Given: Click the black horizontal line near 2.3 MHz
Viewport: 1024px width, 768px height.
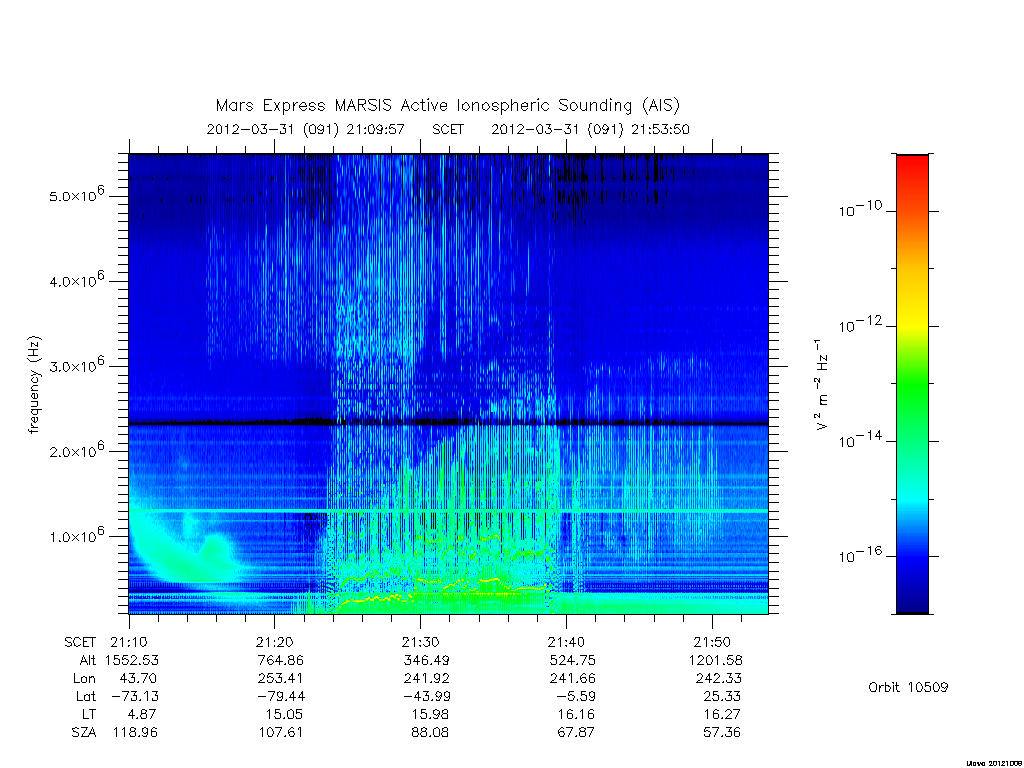Looking at the screenshot, I should point(448,423).
